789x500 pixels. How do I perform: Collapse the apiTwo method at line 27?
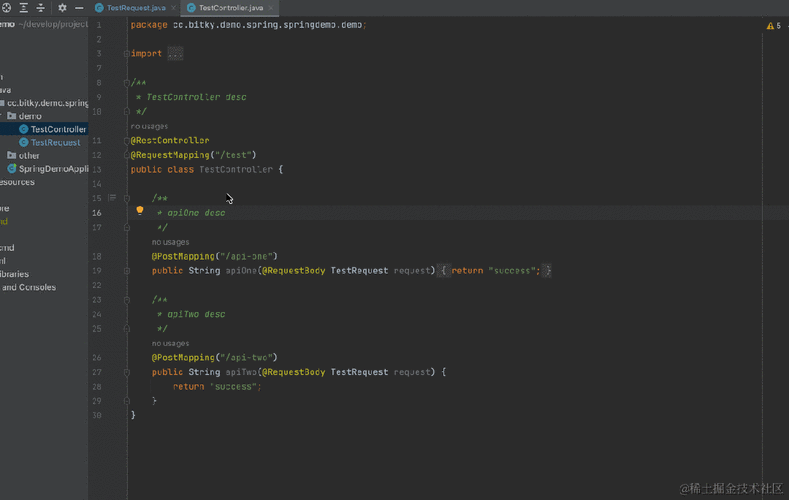click(x=127, y=372)
